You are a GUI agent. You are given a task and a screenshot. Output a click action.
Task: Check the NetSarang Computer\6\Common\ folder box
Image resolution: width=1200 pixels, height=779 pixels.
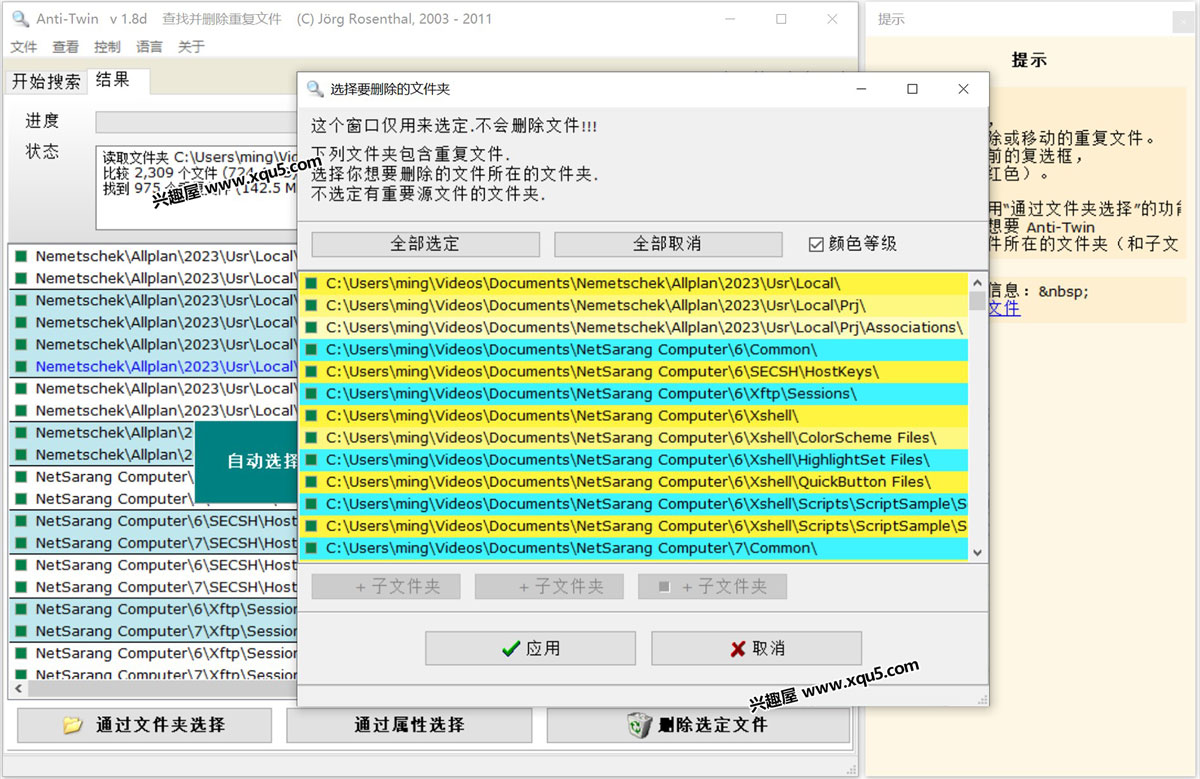click(x=311, y=350)
